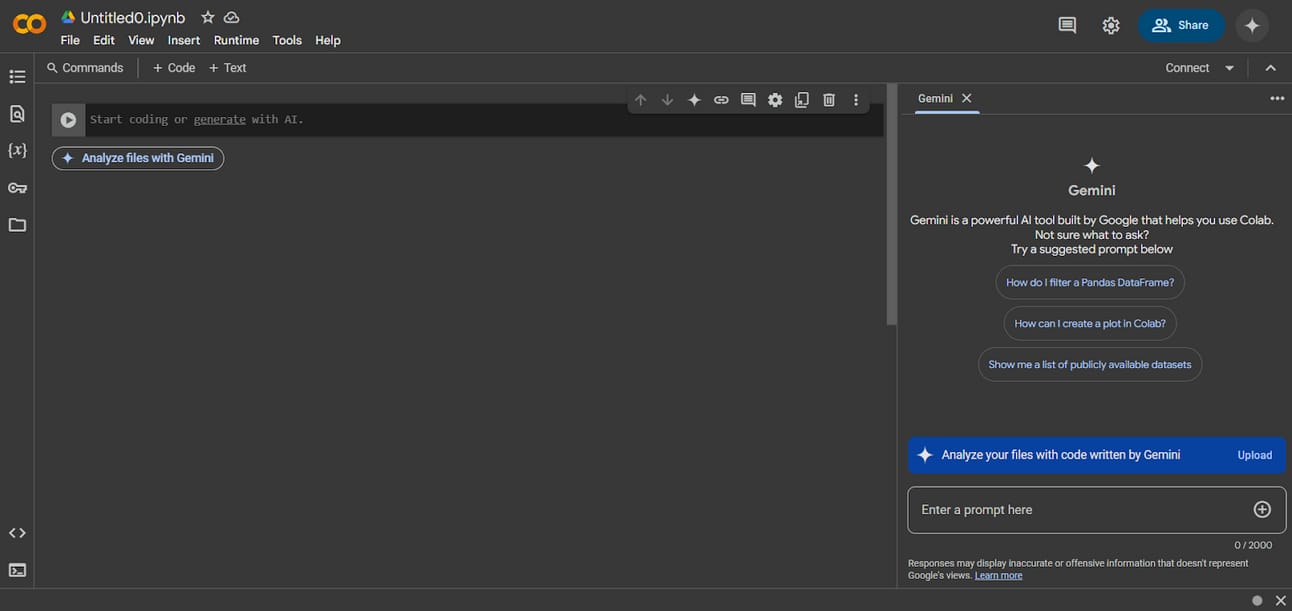Viewport: 1292px width, 611px height.
Task: Click Analyze files with Gemini button
Action: tap(138, 158)
